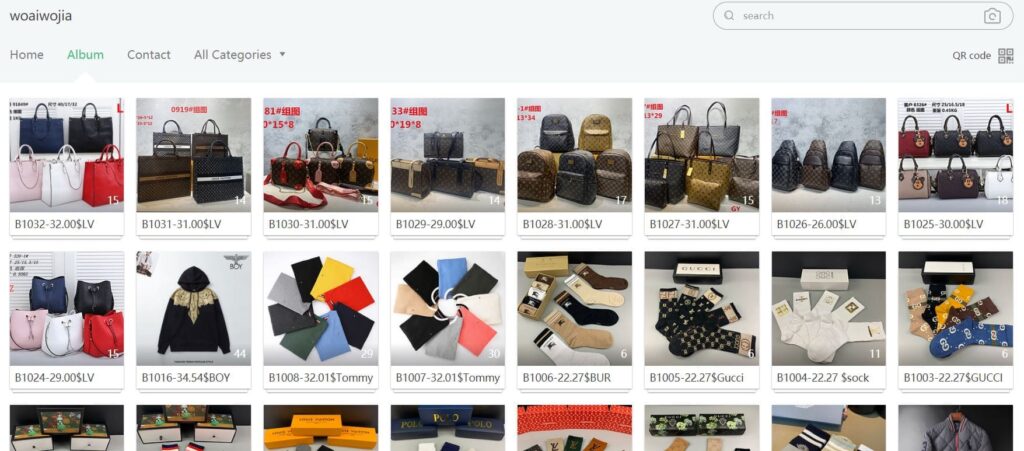
Task: Click the woaiwojia site title
Action: pyautogui.click(x=40, y=16)
